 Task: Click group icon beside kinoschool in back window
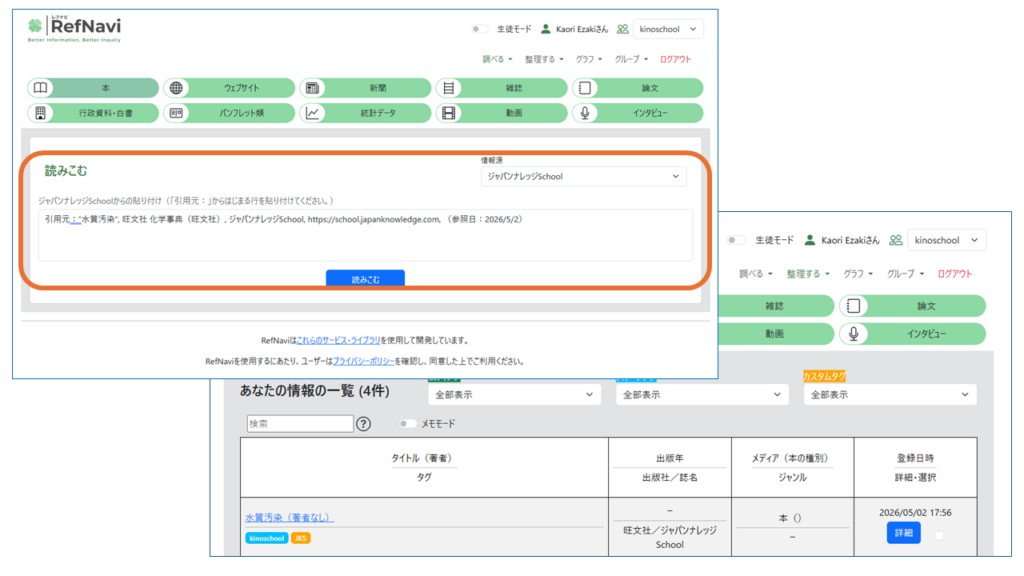pos(896,240)
